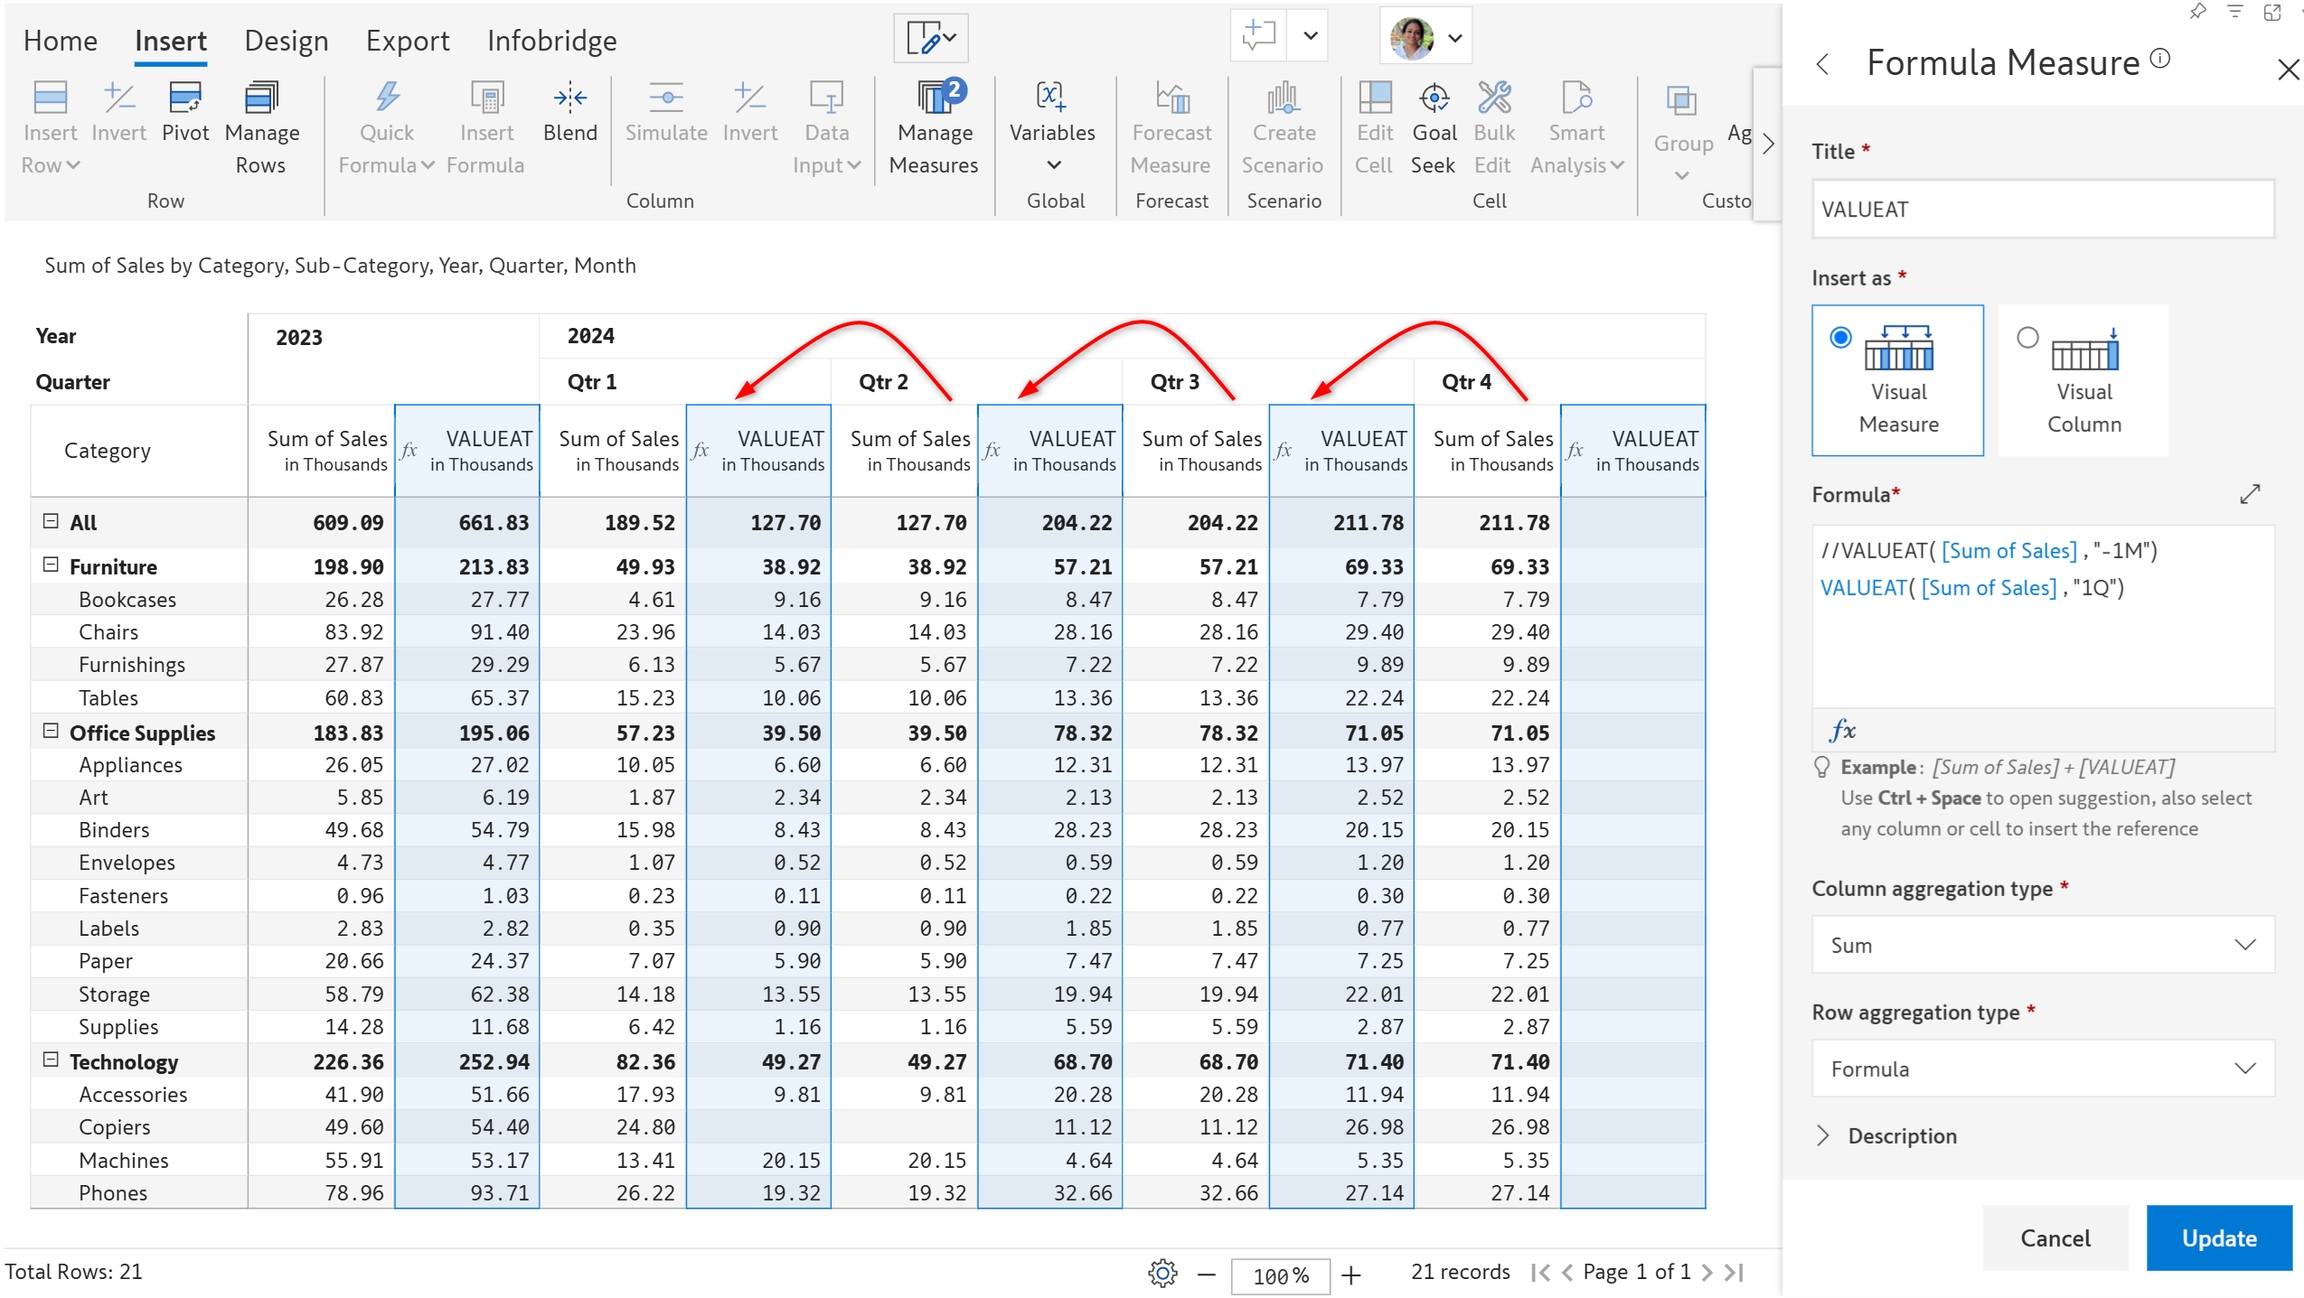Click the Update button
2304x1298 pixels.
point(2218,1238)
